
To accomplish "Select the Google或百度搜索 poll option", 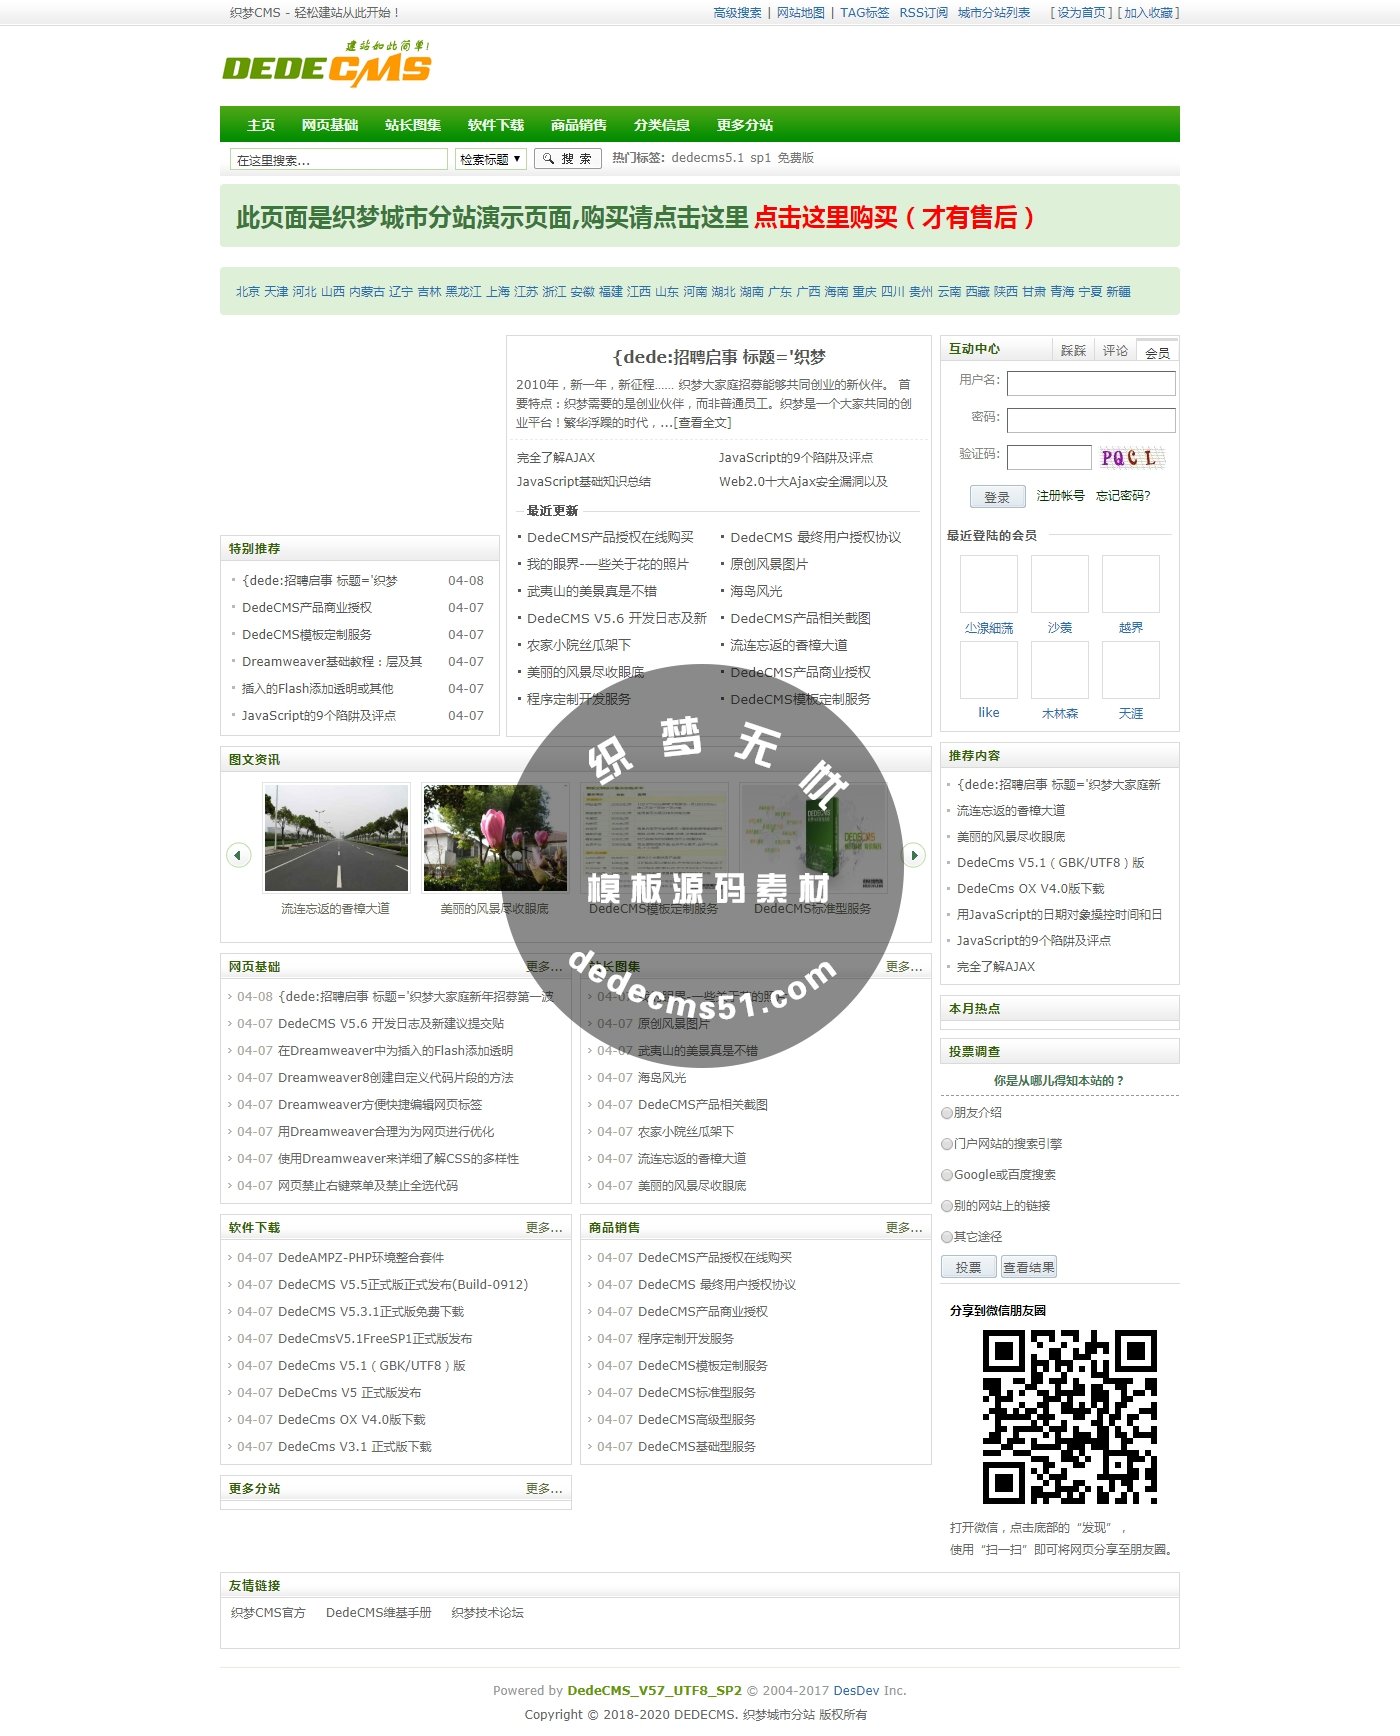I will click(x=947, y=1175).
